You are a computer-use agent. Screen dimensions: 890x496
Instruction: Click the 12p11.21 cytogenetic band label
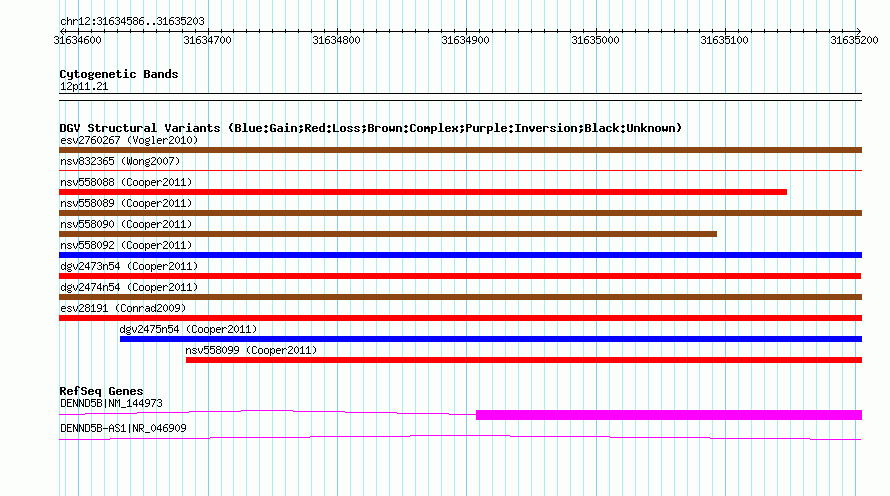click(84, 86)
